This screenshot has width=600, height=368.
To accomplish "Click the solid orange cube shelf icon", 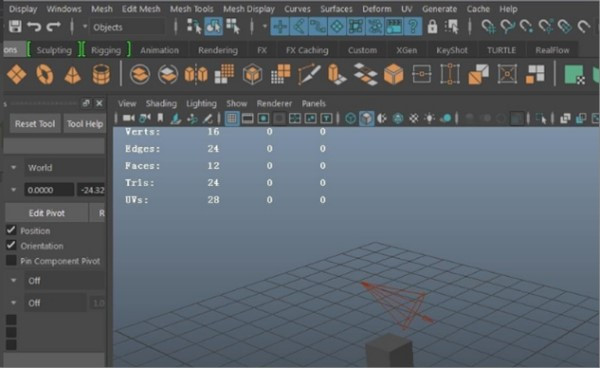I will [x=393, y=74].
